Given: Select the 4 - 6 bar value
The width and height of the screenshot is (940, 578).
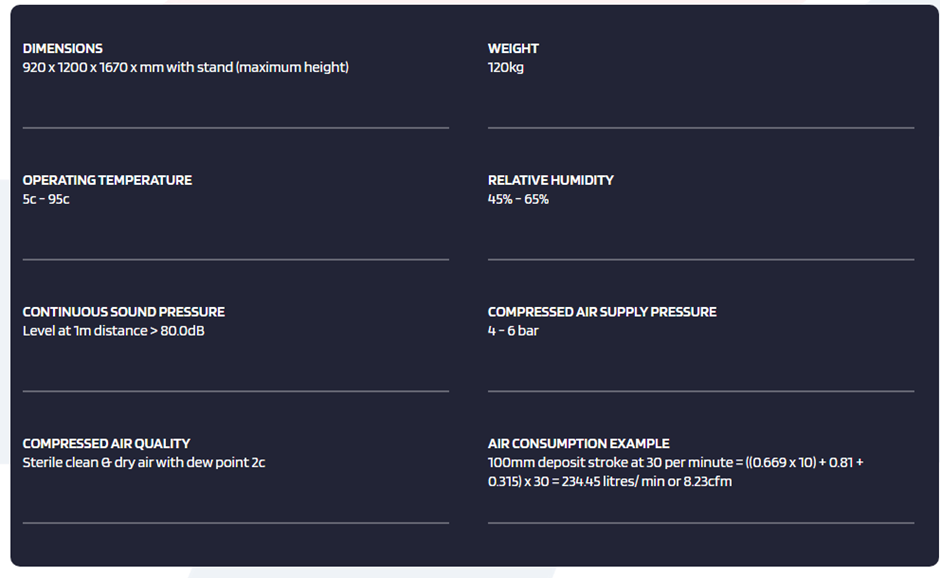Looking at the screenshot, I should (513, 331).
